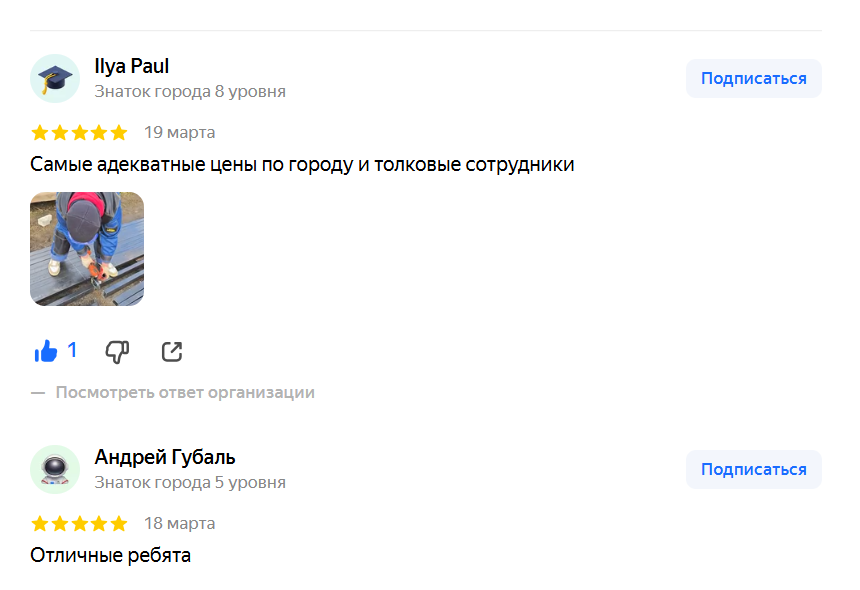Viewport: 860px width, 590px height.
Task: Open the worker photo thumbnail
Action: click(87, 249)
